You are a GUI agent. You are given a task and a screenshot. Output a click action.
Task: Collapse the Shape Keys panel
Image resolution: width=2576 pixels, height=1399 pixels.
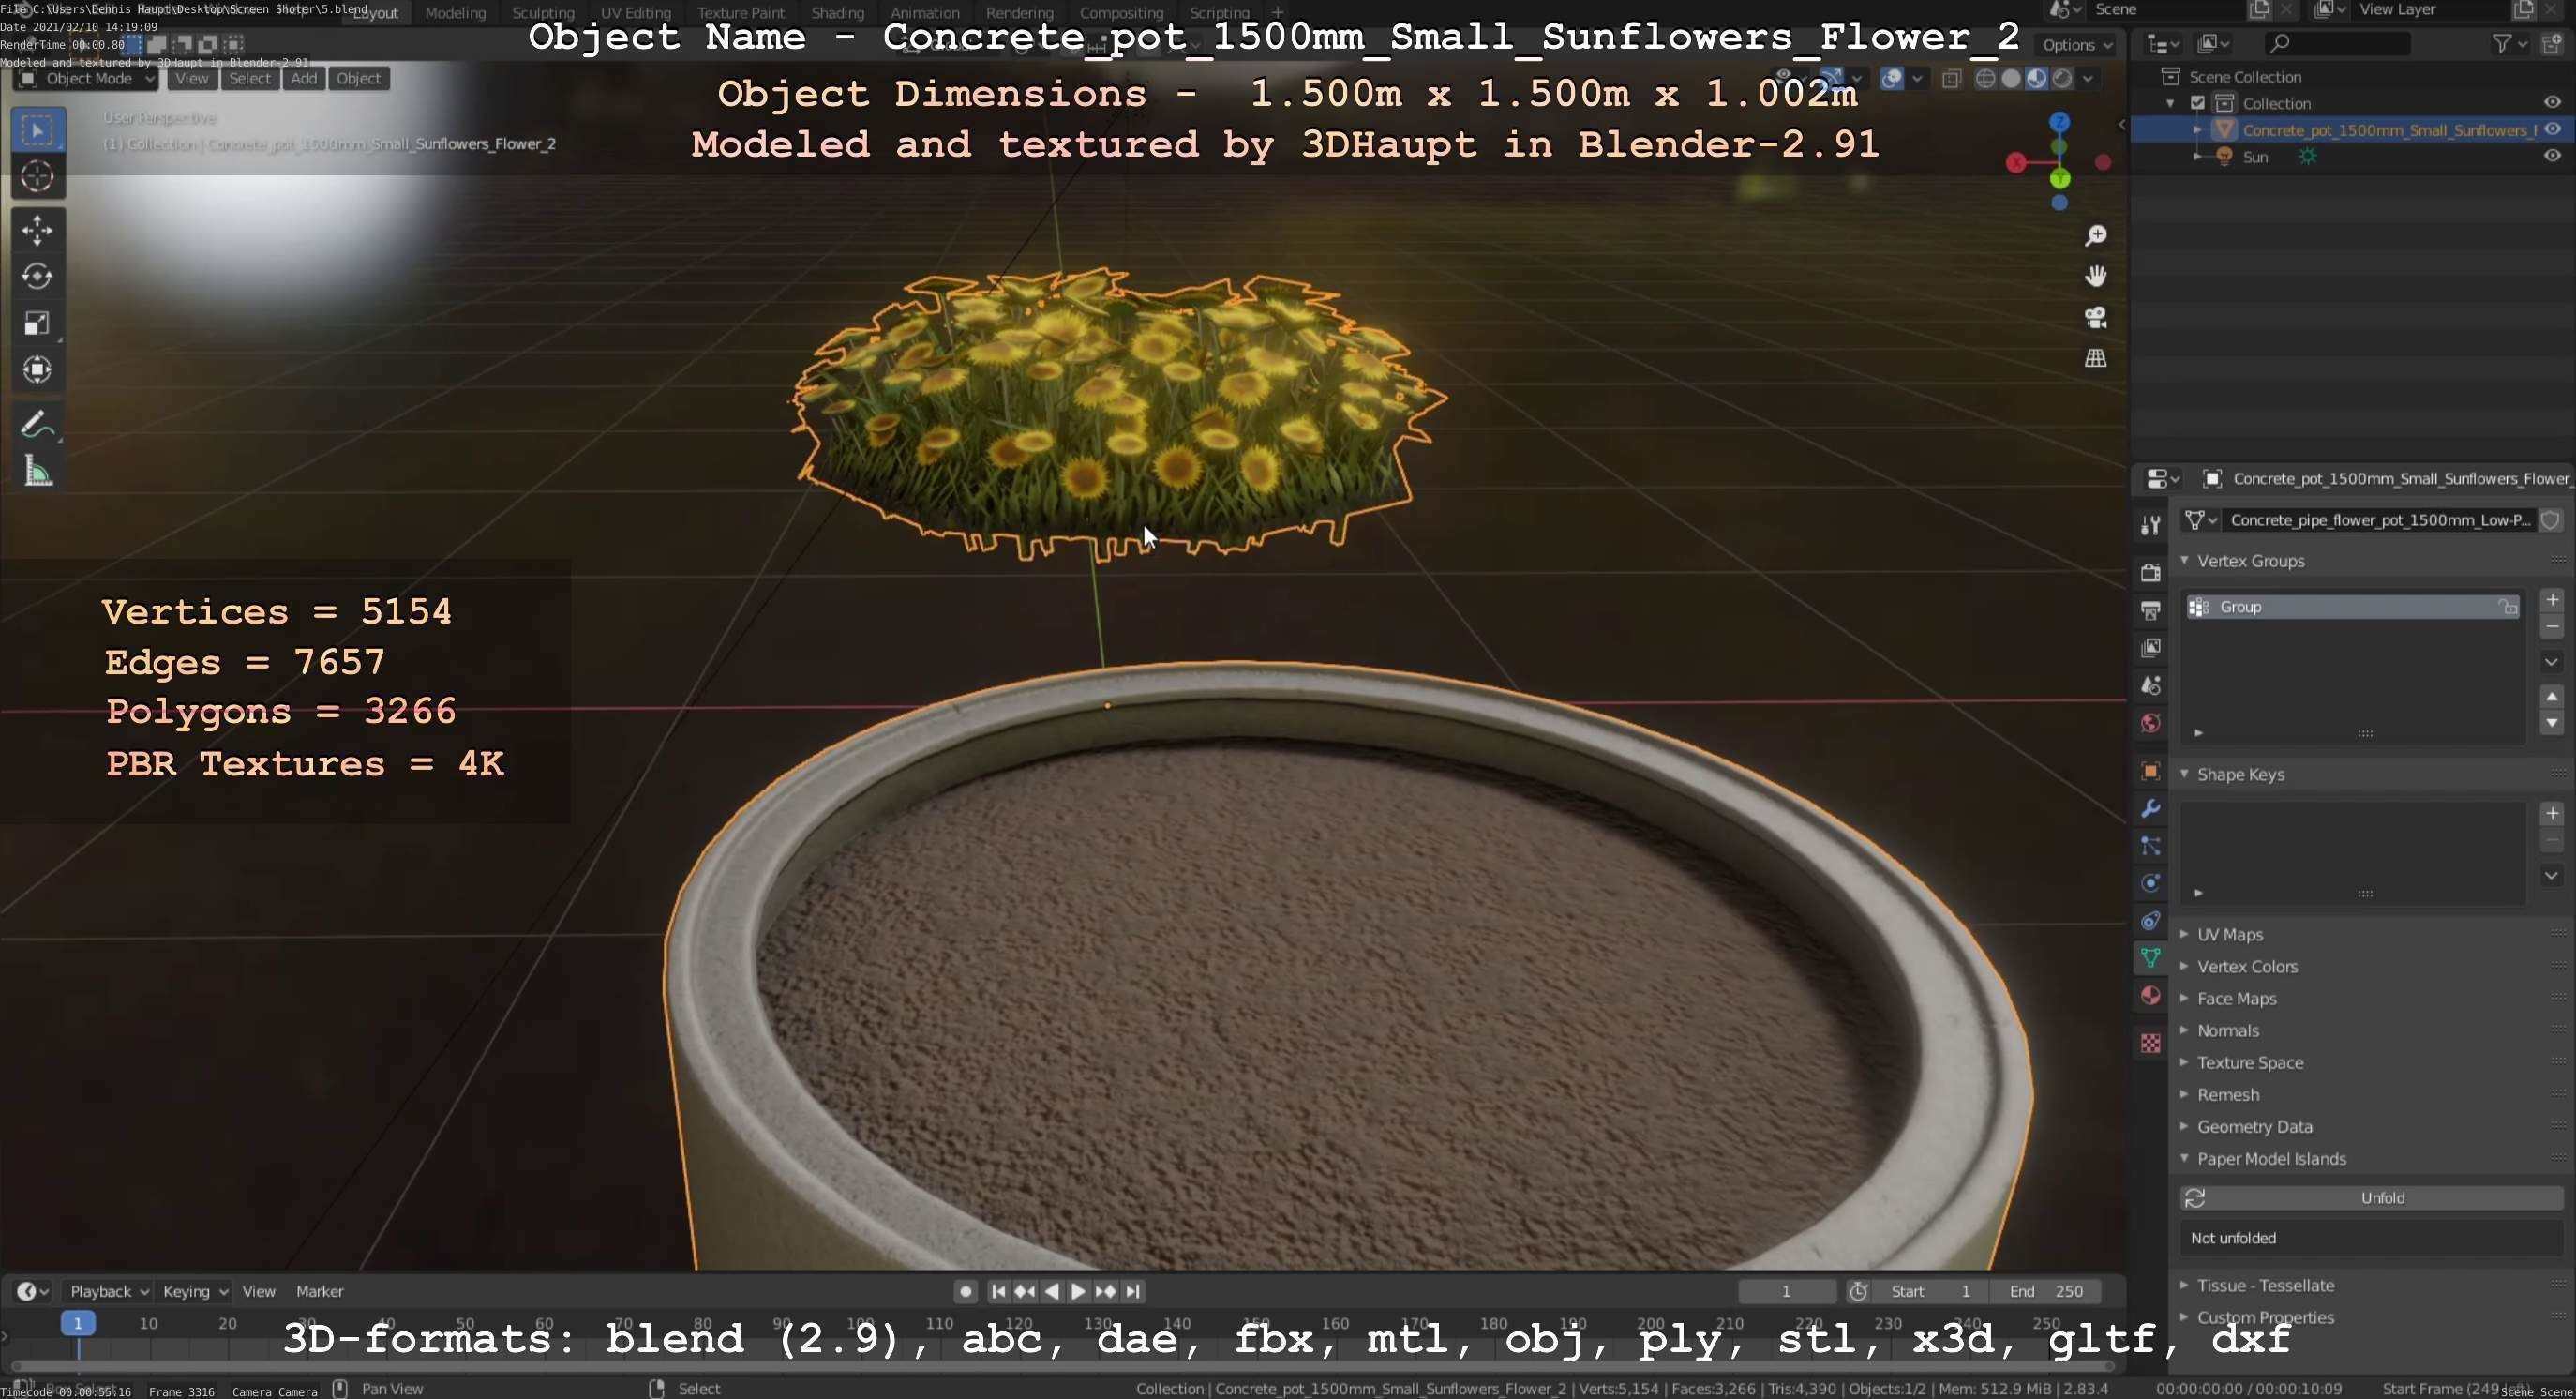2240,774
